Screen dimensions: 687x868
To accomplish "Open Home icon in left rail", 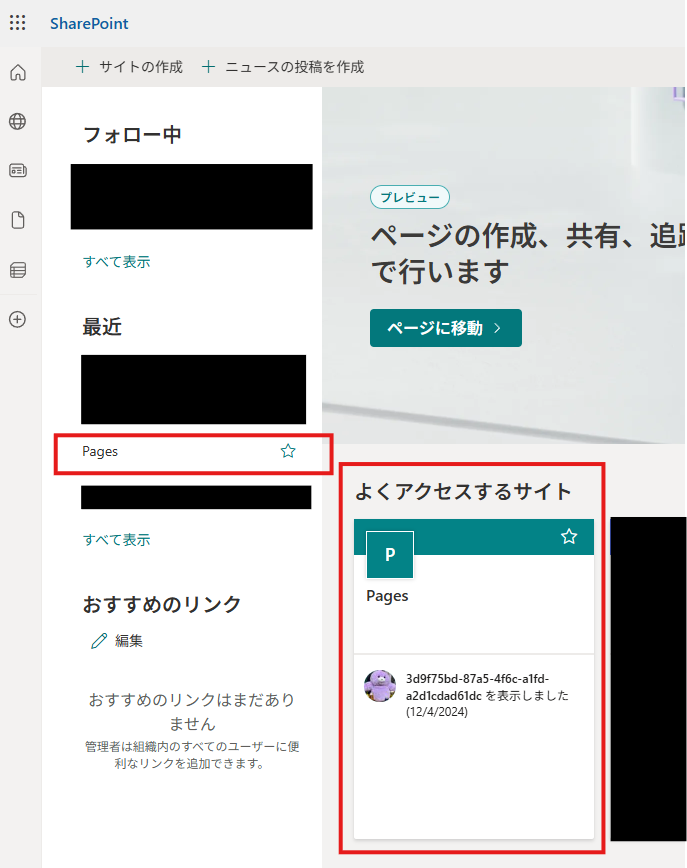I will (18, 73).
